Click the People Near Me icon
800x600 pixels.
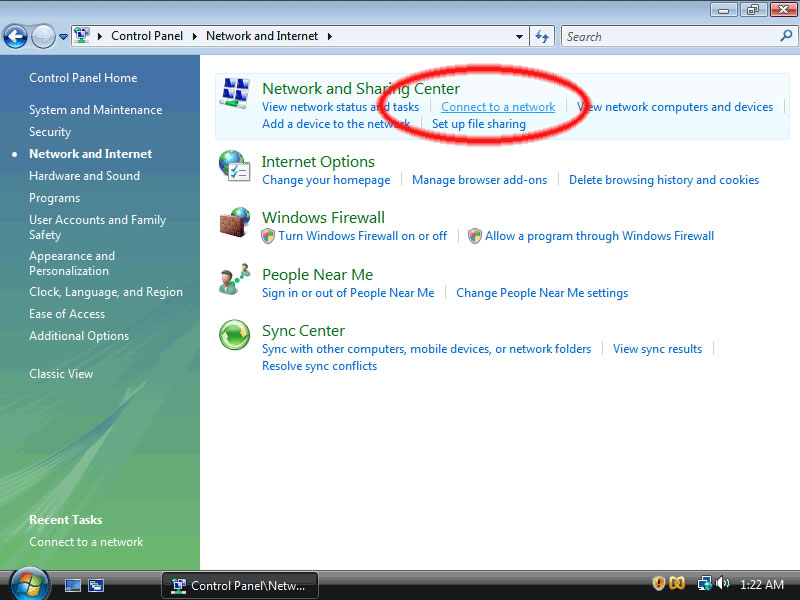(x=235, y=280)
